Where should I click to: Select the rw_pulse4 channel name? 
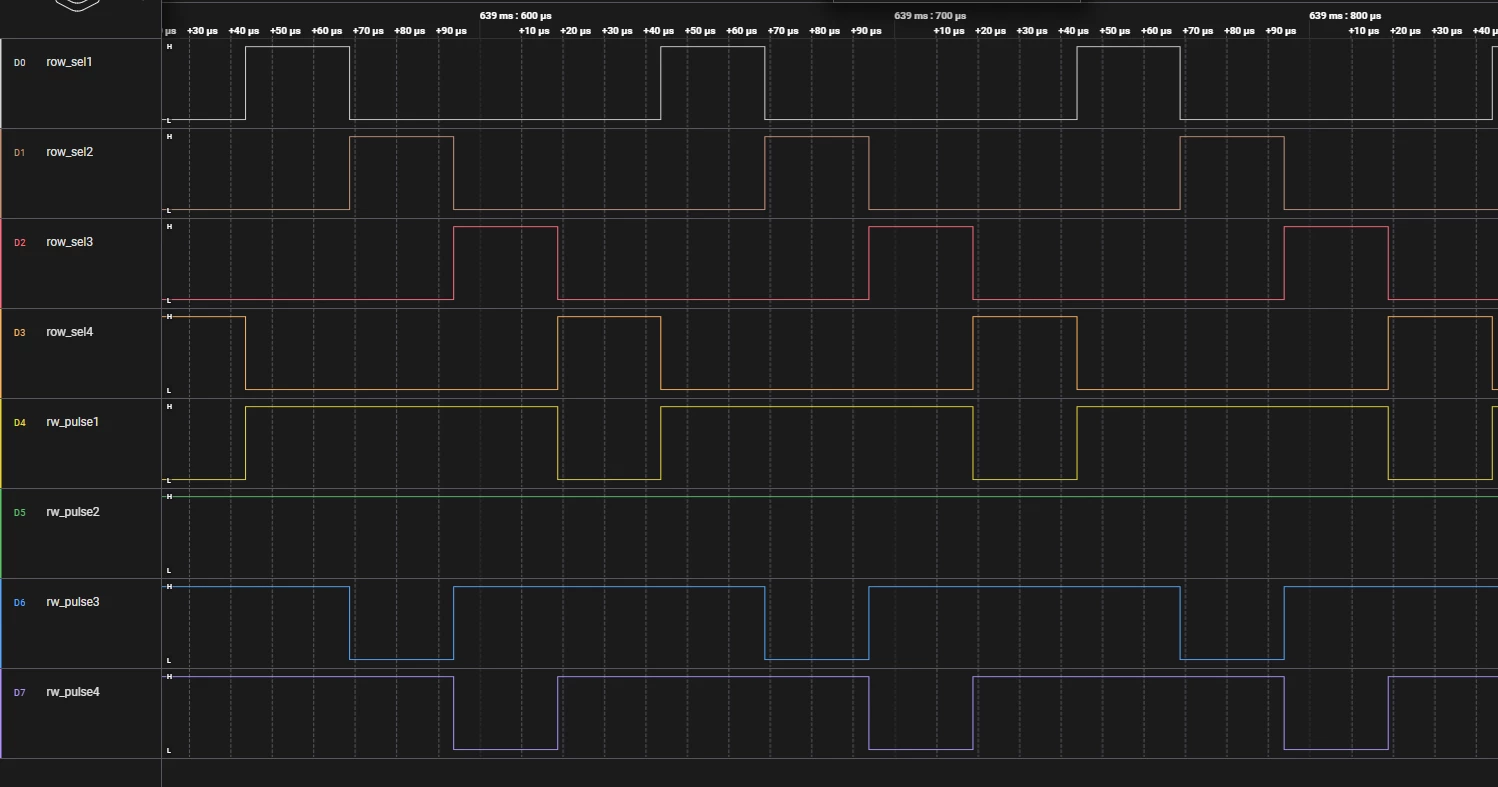click(73, 692)
